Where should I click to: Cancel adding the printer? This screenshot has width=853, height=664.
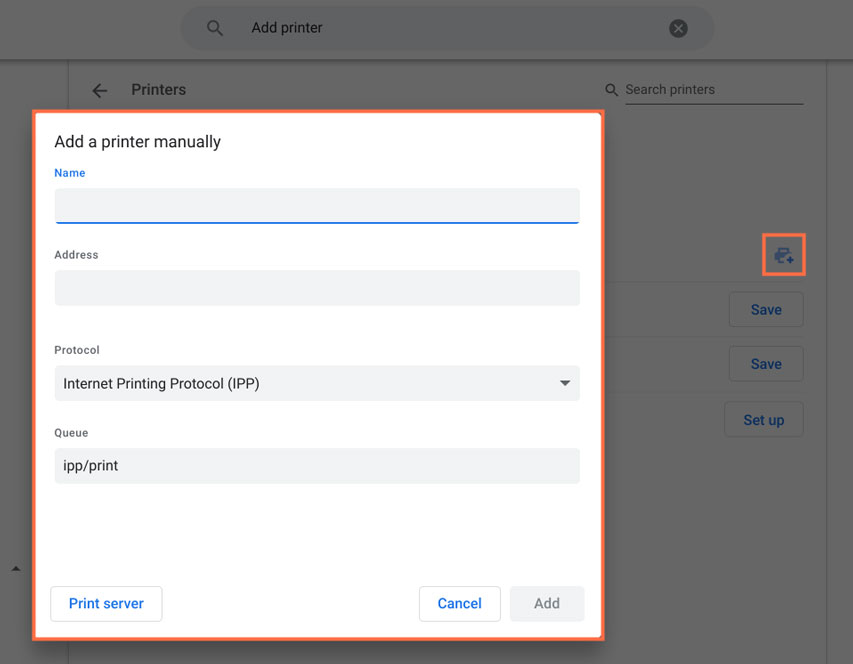pyautogui.click(x=459, y=603)
